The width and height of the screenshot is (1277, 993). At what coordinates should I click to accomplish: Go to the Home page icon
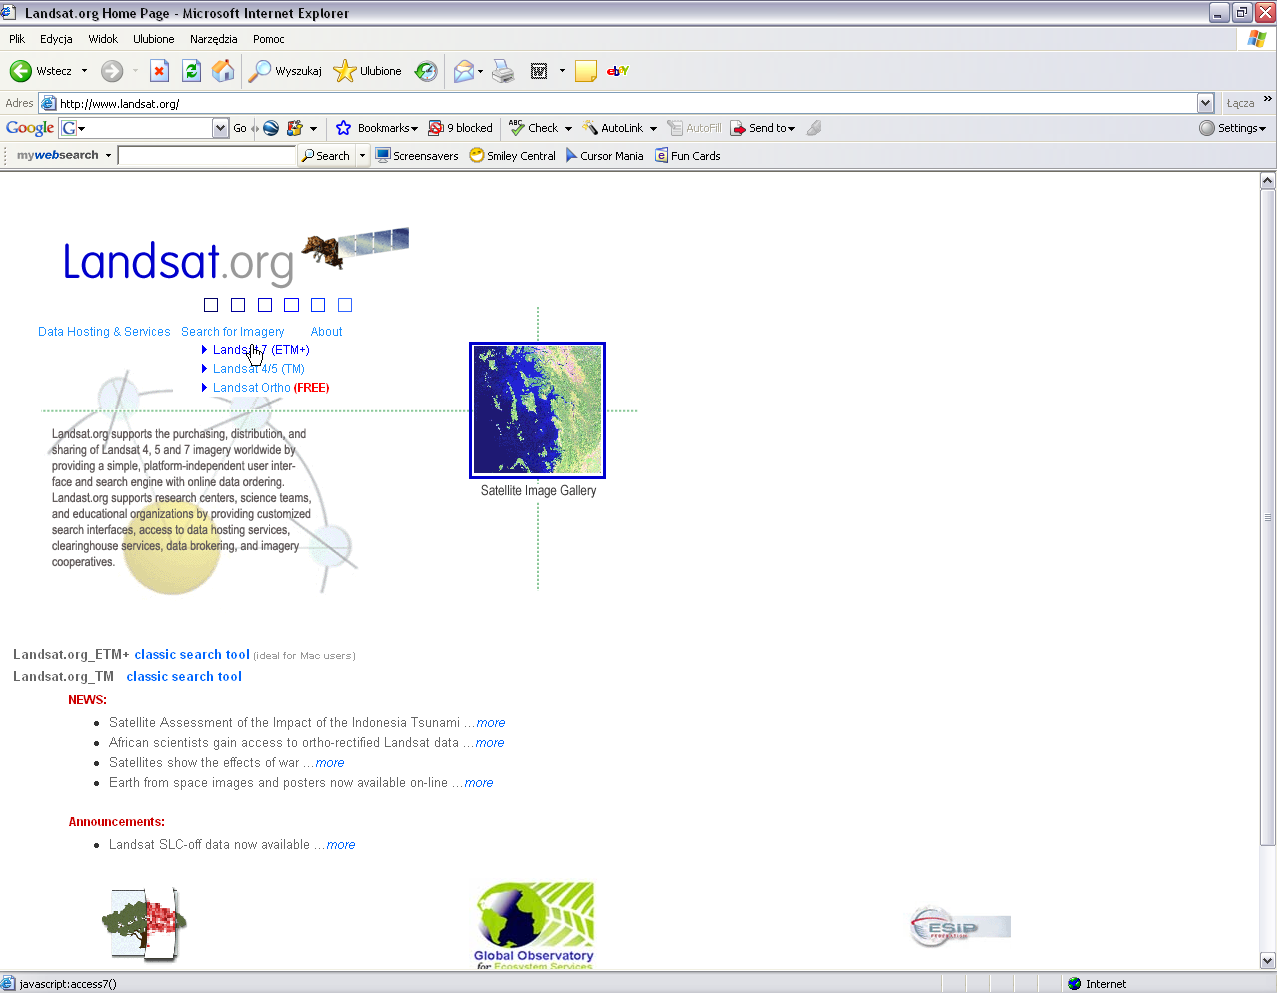pyautogui.click(x=223, y=71)
